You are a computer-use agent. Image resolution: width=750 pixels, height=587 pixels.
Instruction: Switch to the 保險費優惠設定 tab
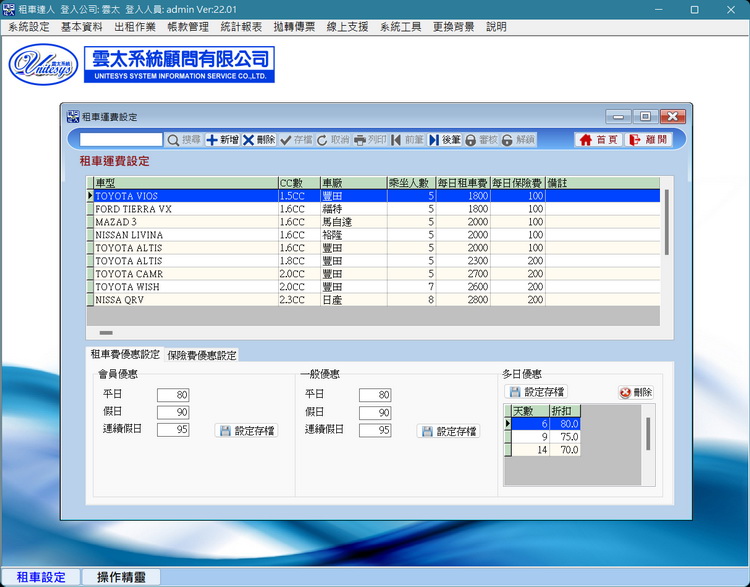pos(202,355)
